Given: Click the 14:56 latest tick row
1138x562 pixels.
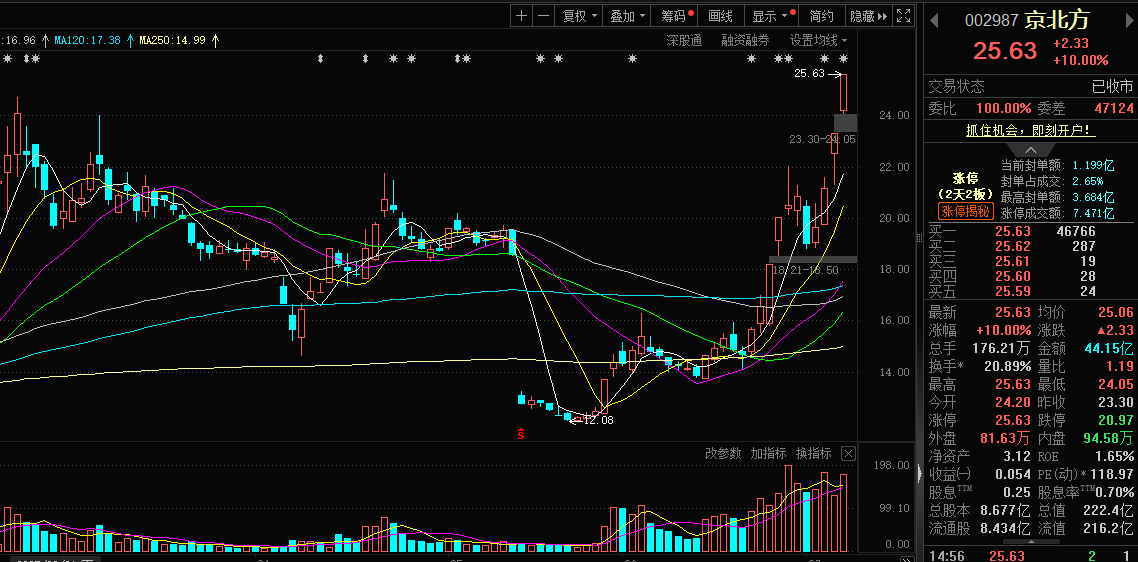Looking at the screenshot, I should tap(1031, 556).
